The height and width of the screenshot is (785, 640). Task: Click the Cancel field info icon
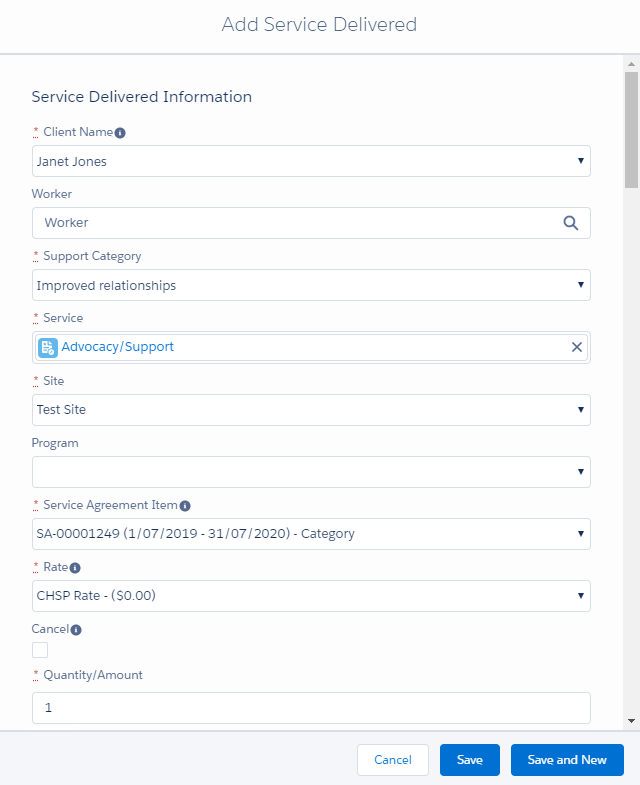point(76,630)
